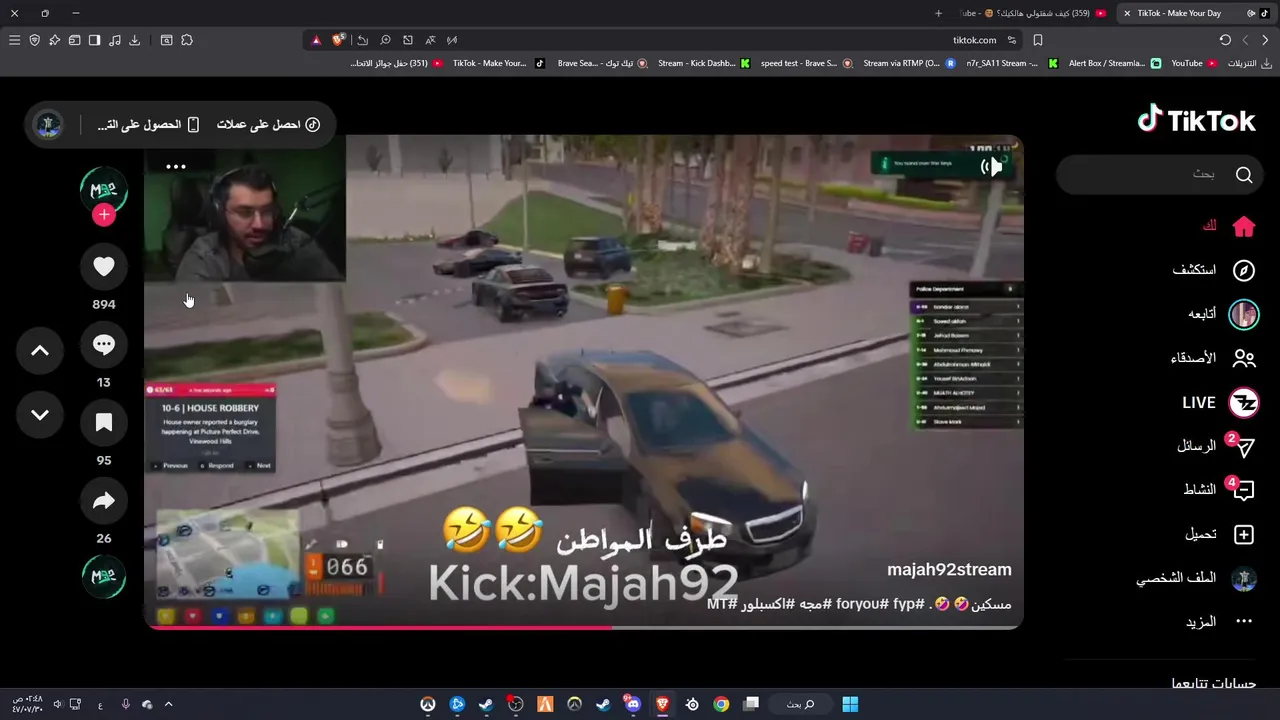
Task: Toggle the video mute speaker icon
Action: 991,167
